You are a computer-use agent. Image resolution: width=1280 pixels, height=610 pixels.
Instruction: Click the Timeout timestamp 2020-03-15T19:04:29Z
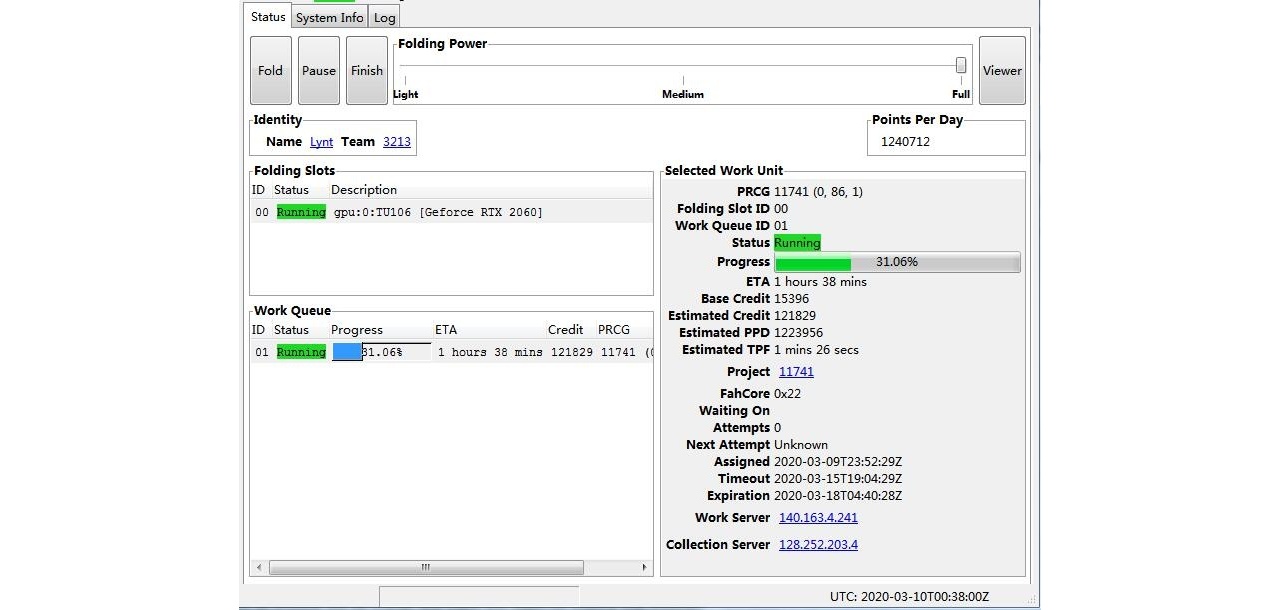(838, 479)
